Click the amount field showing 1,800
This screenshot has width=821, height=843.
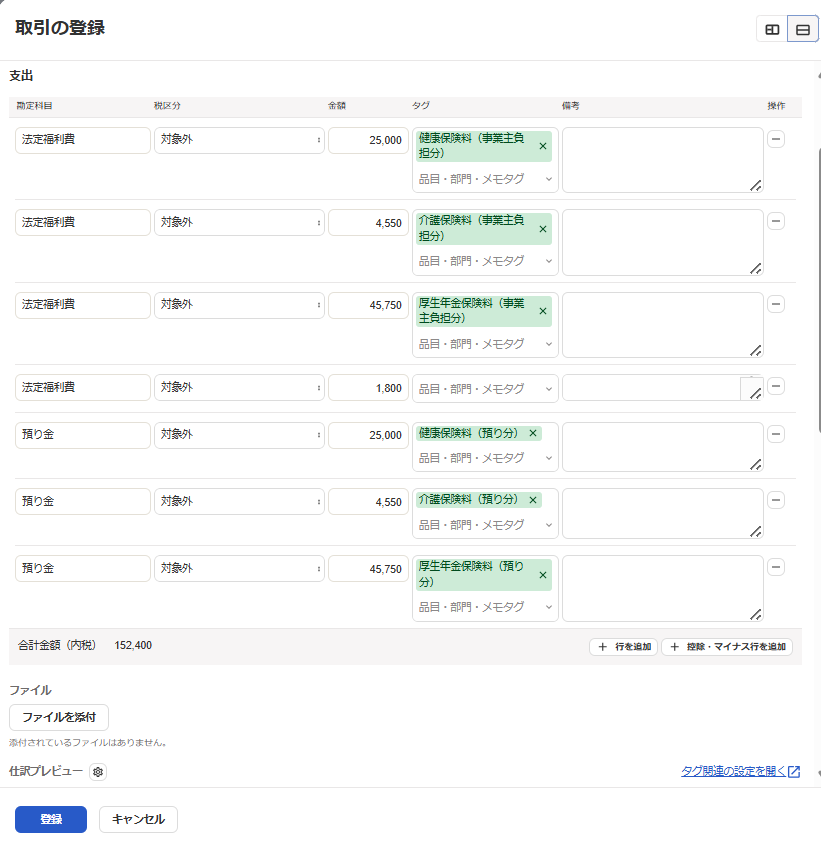[x=368, y=388]
